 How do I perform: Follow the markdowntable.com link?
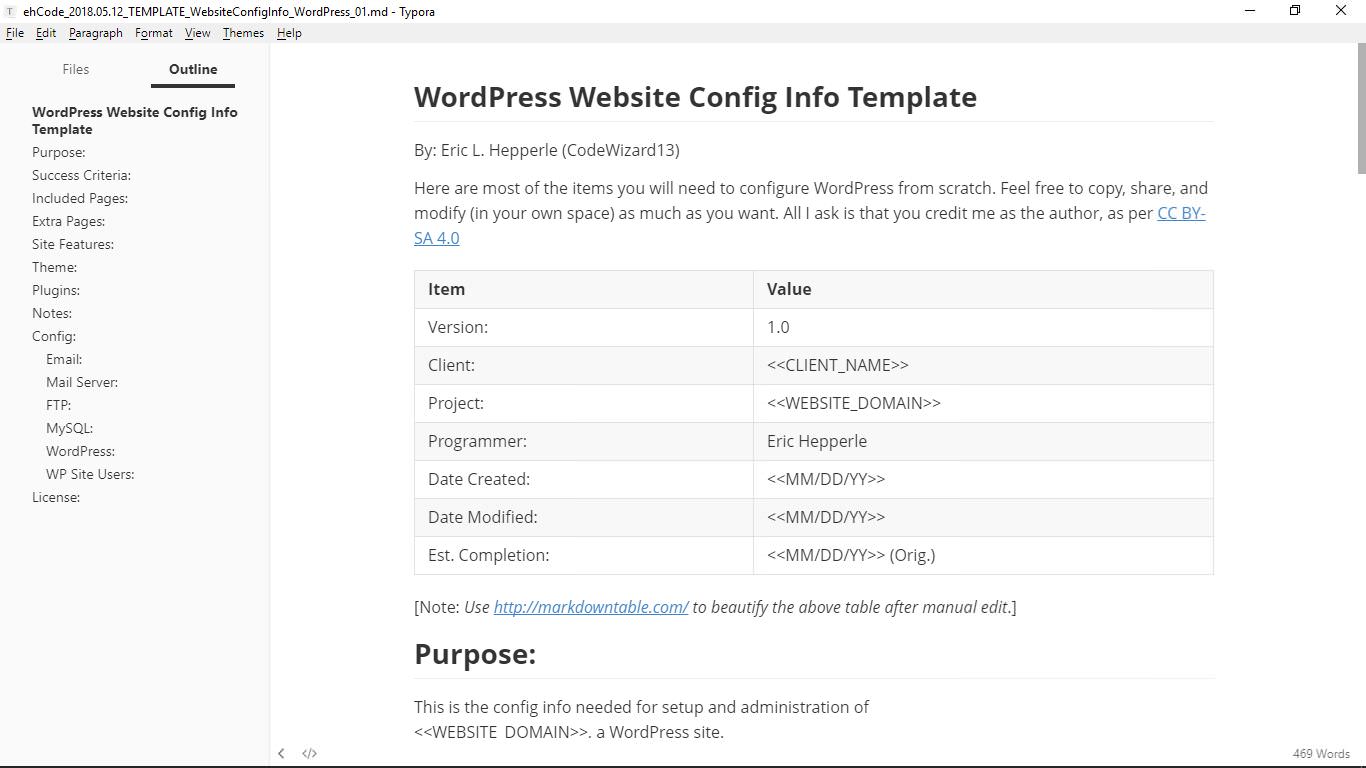tap(590, 607)
